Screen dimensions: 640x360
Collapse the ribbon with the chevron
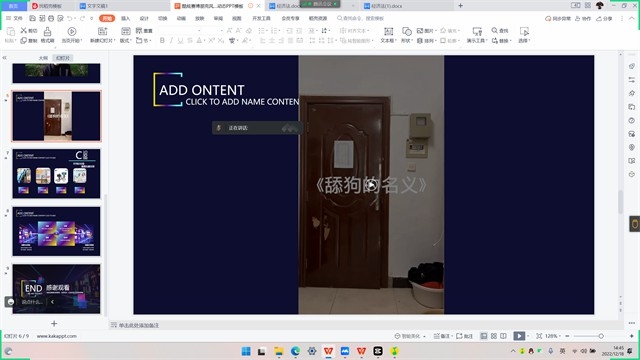click(631, 18)
